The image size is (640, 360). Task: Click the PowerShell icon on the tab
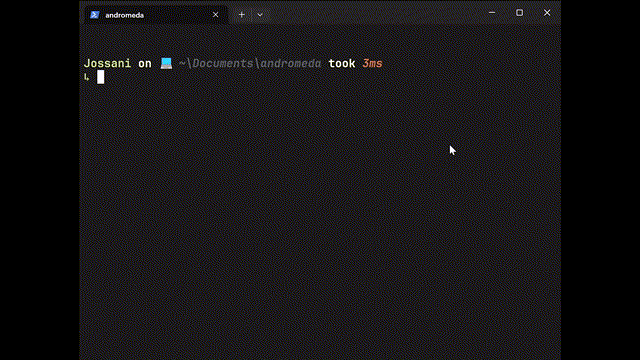[95, 15]
